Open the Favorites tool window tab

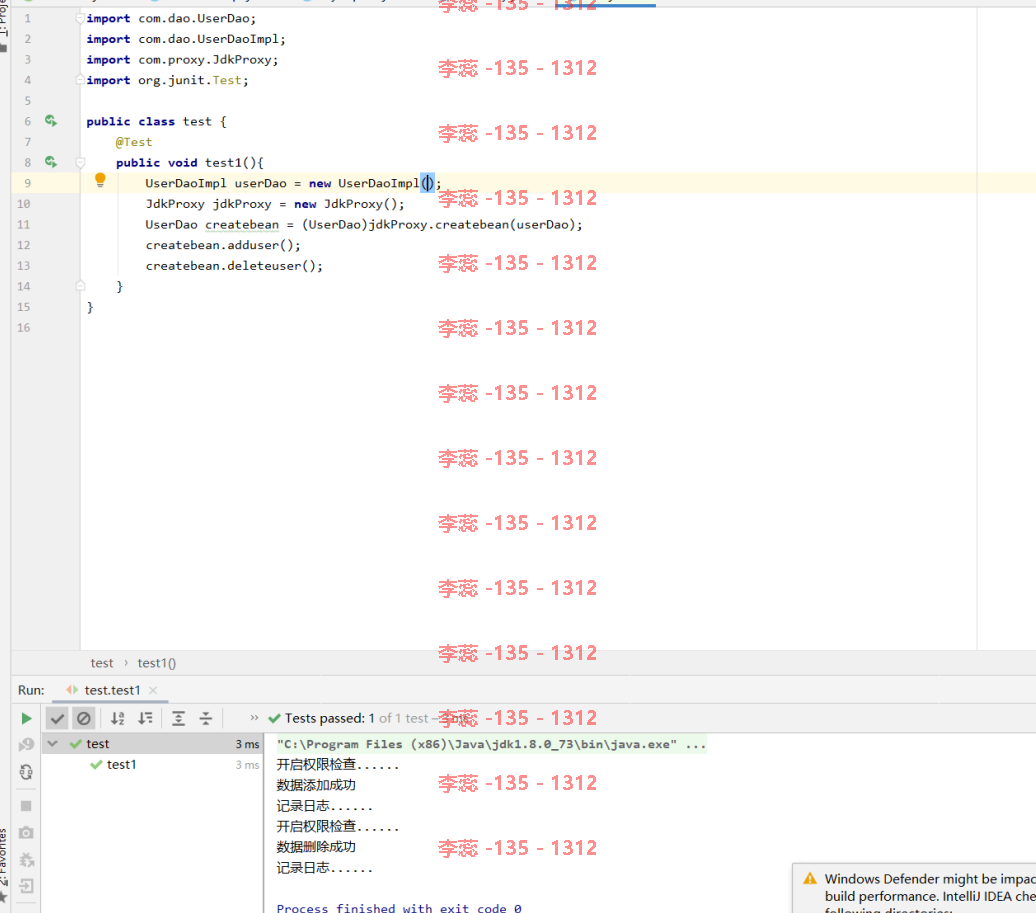(x=4, y=856)
